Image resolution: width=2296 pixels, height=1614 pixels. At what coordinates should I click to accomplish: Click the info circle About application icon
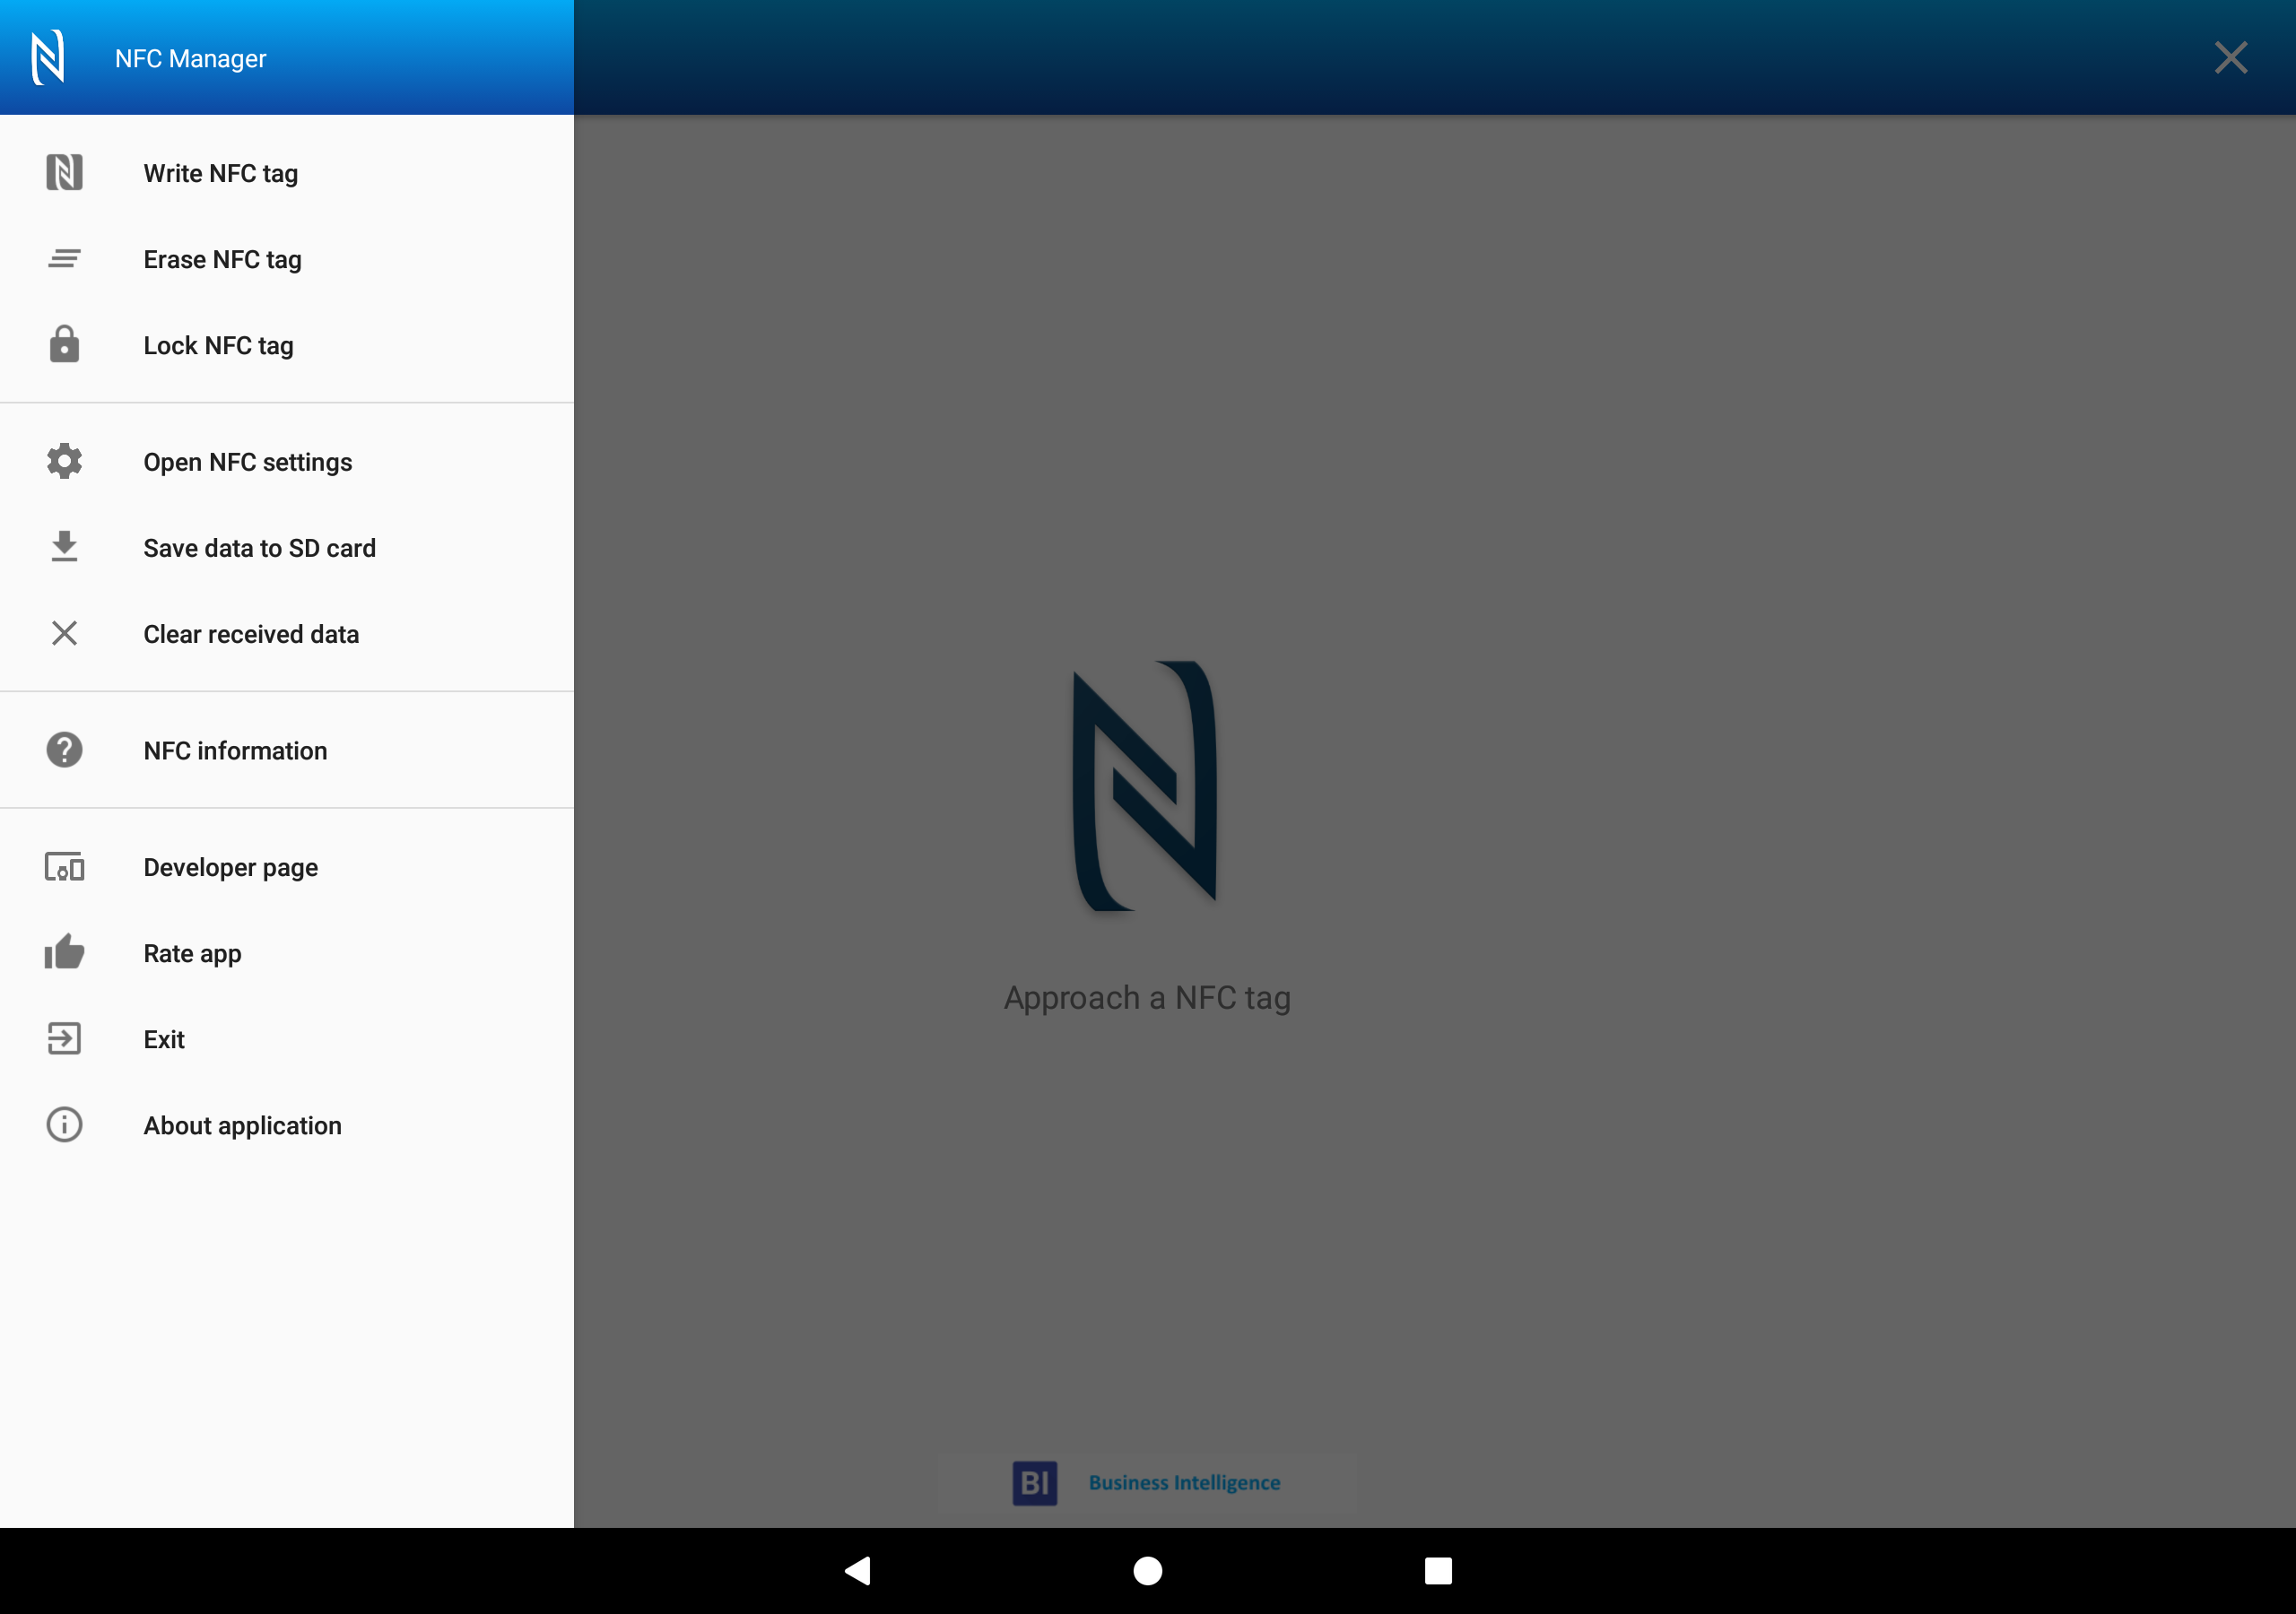[64, 1125]
